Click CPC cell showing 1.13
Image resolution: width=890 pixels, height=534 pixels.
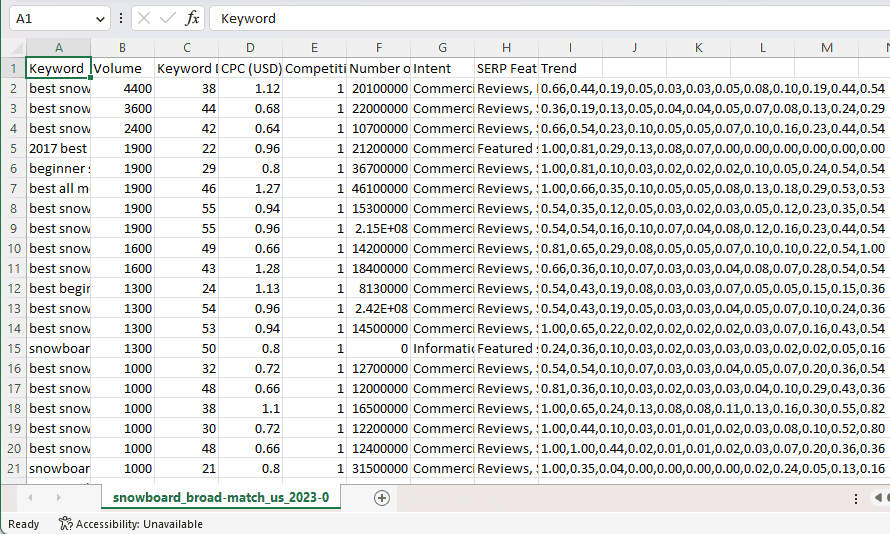coord(250,288)
